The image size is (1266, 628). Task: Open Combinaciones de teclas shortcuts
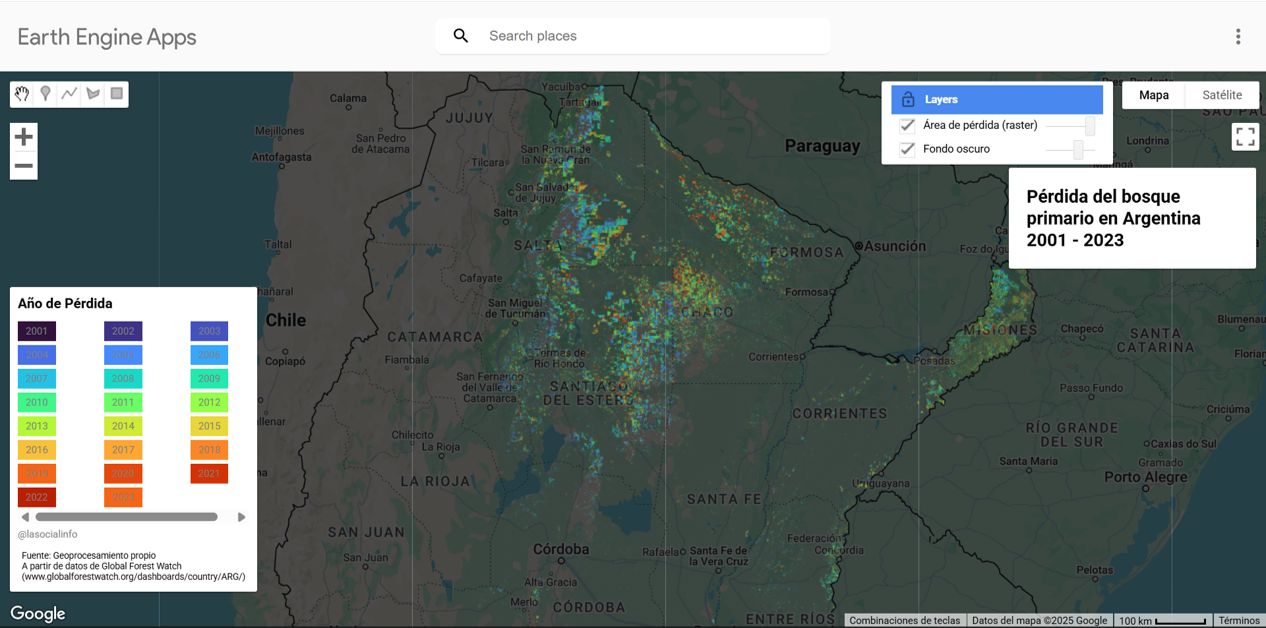(904, 621)
